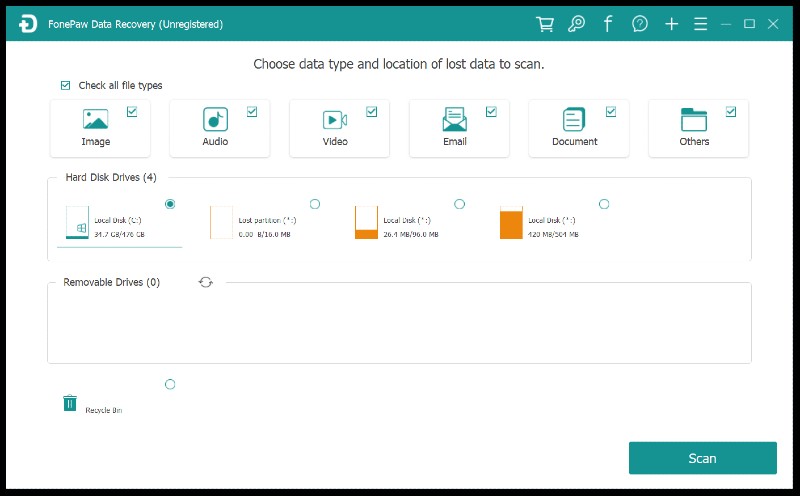Open the Facebook icon in title bar
The image size is (800, 496).
tap(608, 24)
